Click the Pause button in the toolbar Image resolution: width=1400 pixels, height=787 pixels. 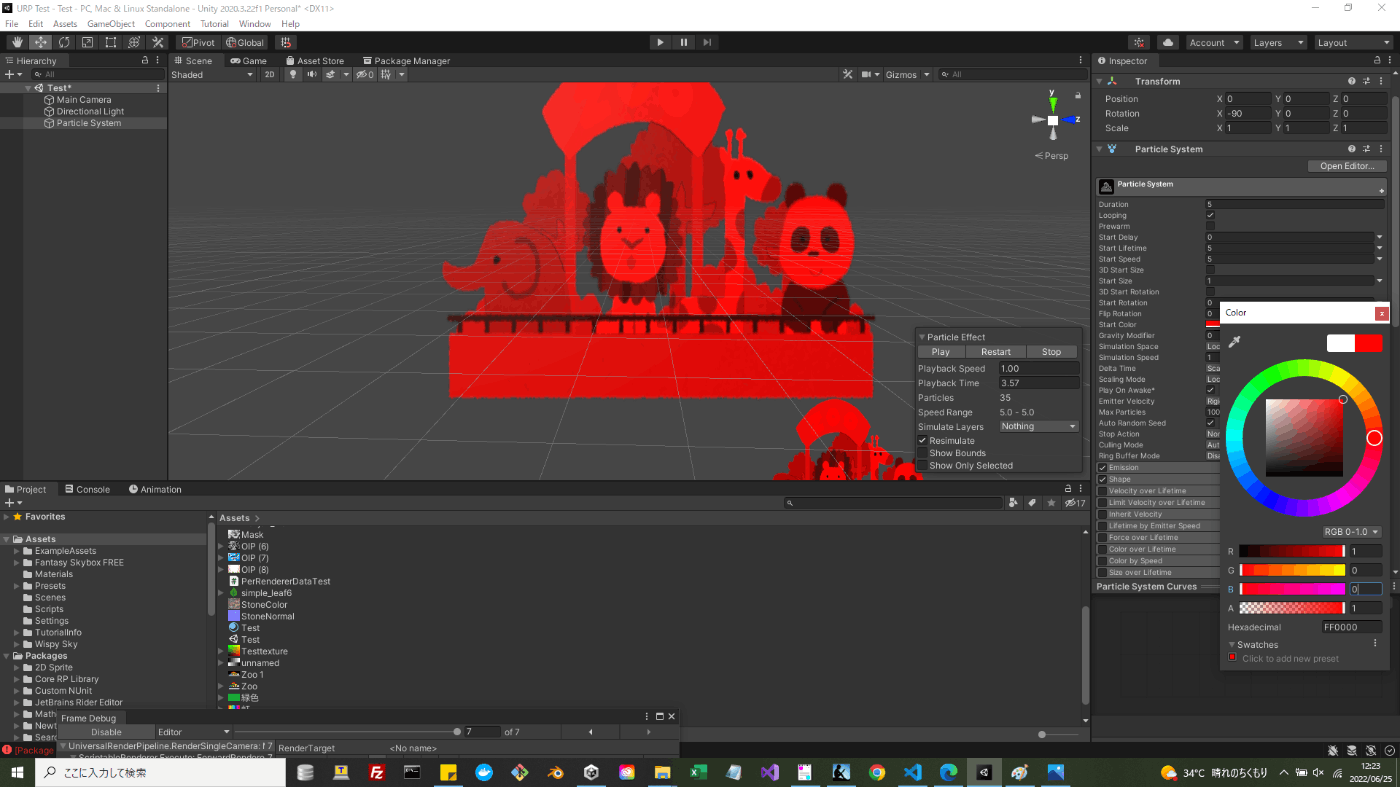[x=684, y=42]
